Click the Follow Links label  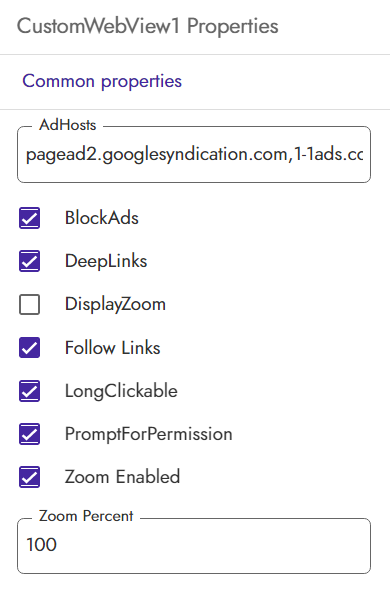click(x=112, y=348)
